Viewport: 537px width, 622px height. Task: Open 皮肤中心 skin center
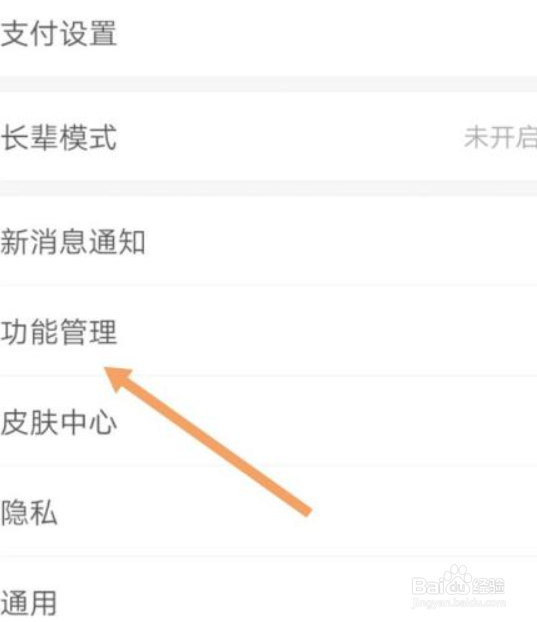[268, 422]
